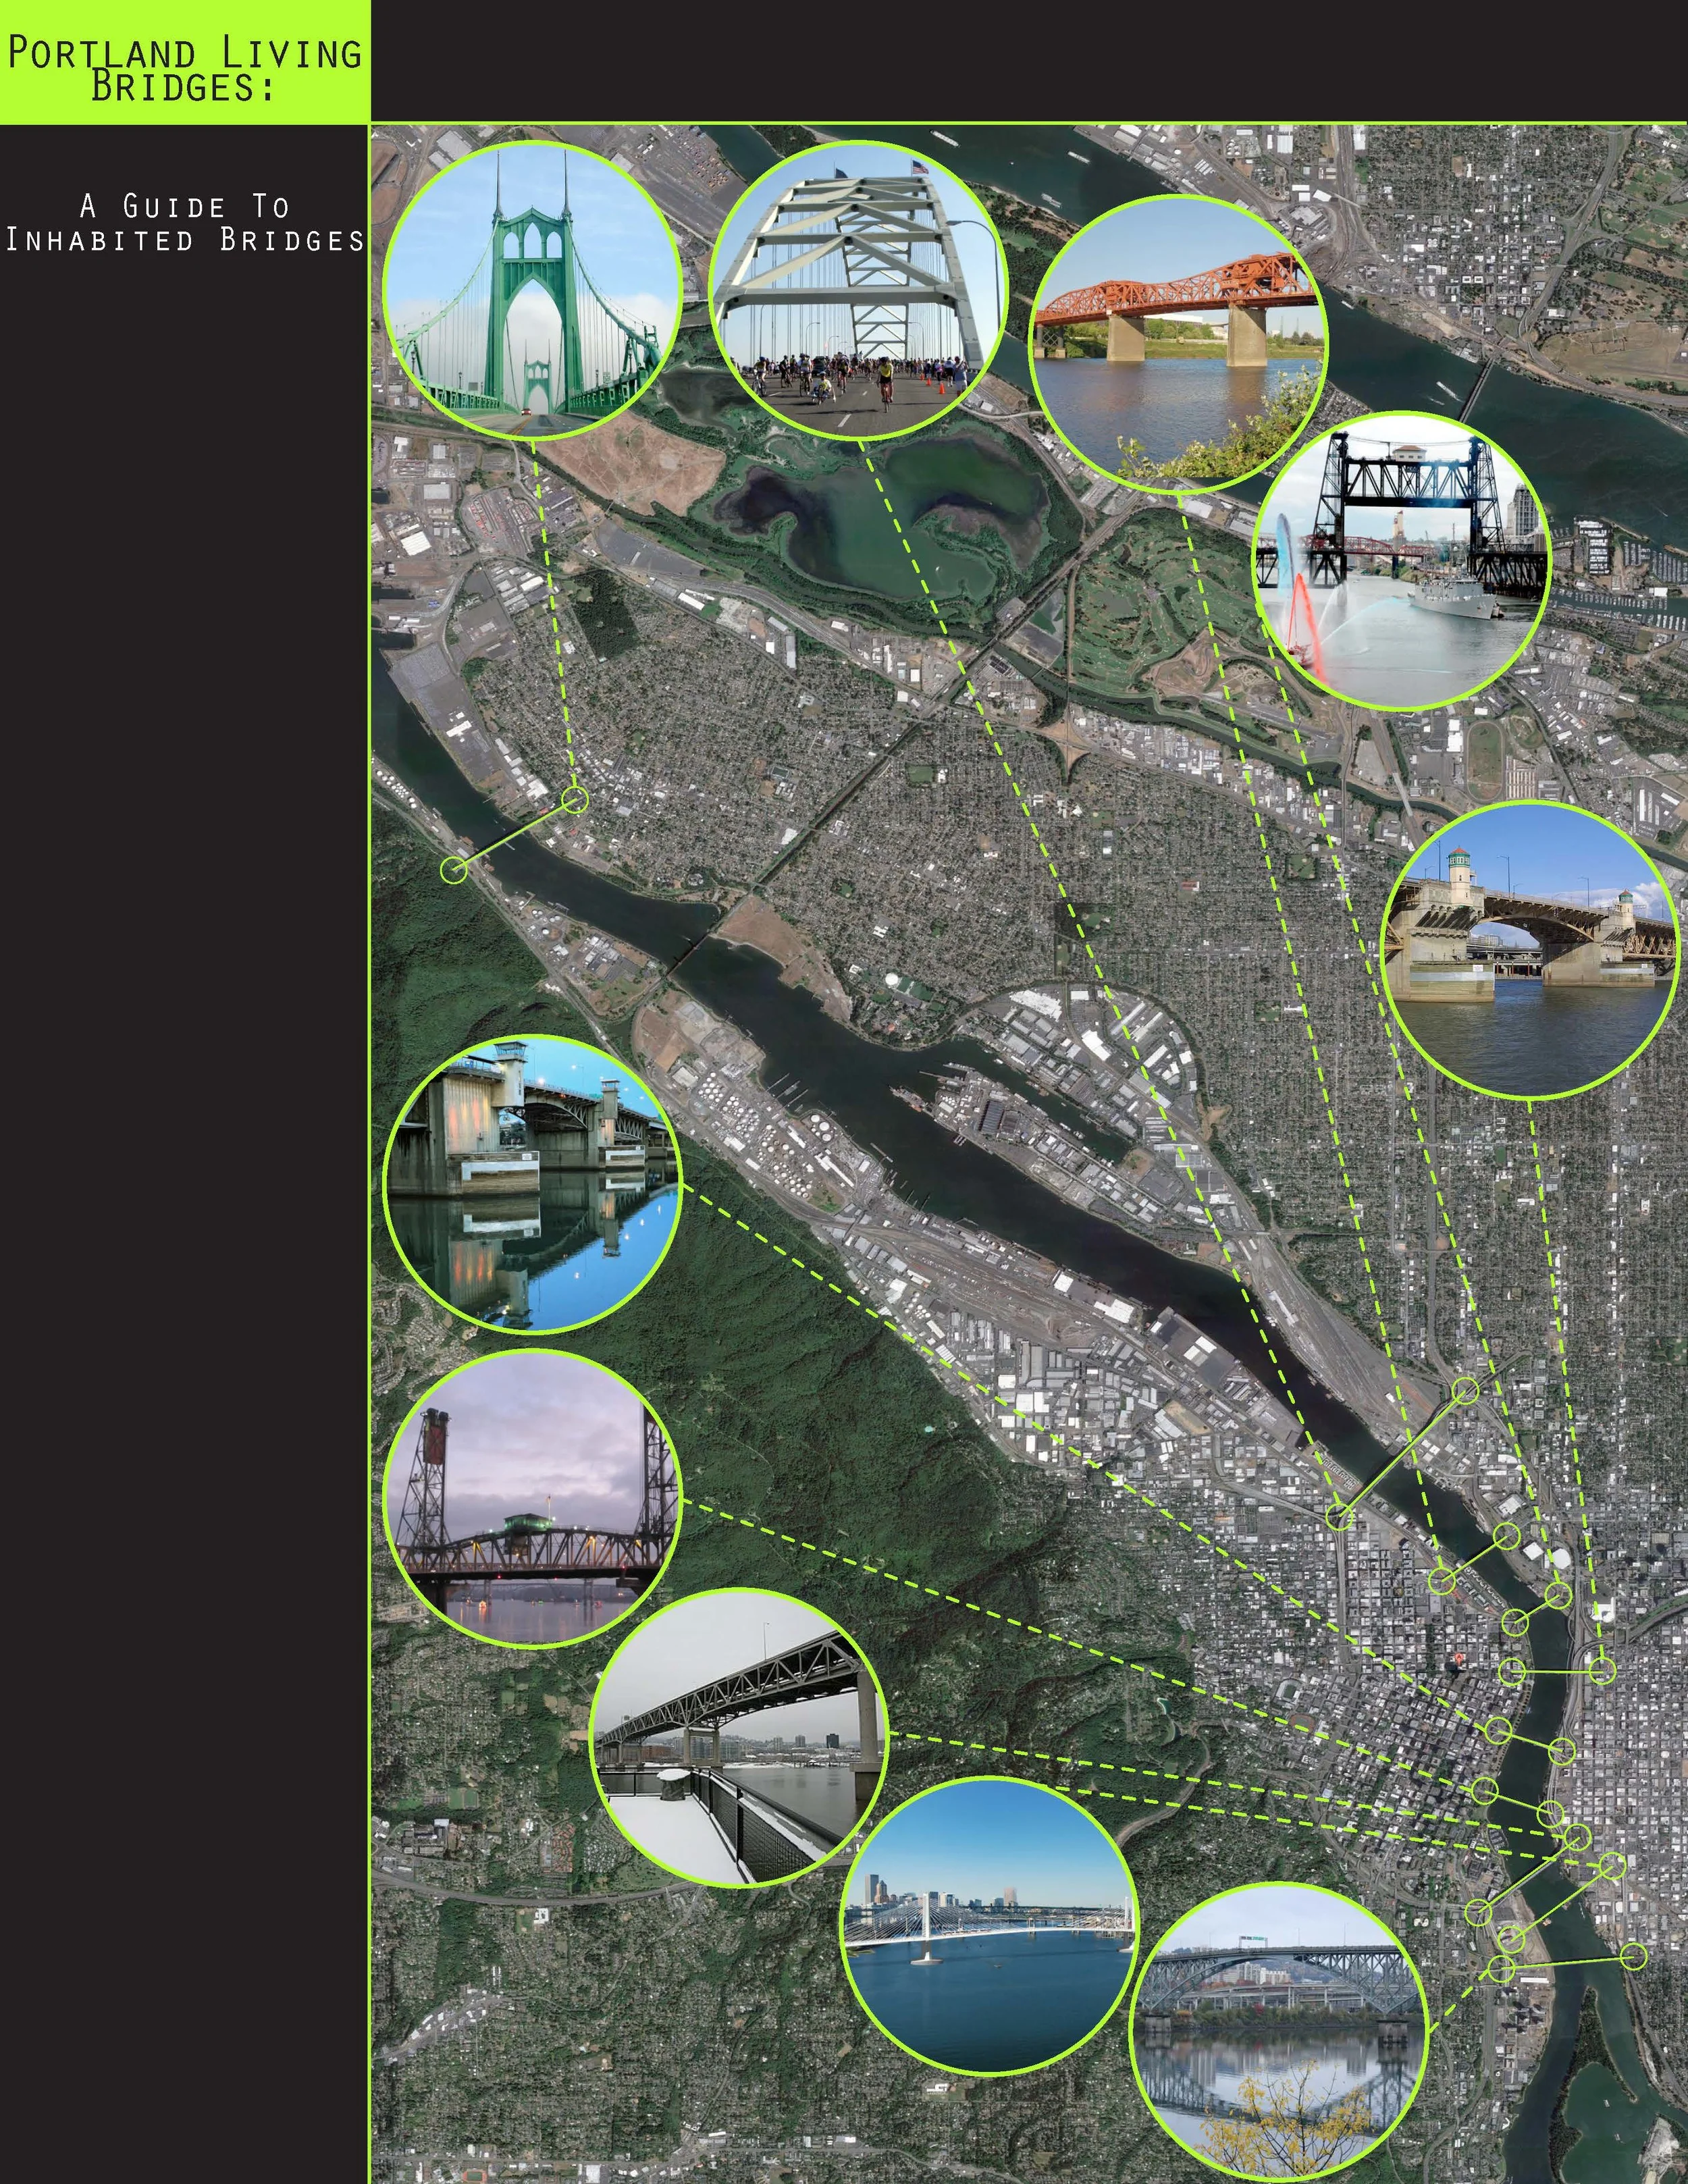Open the daytime bascule bridge photo with towers
The width and height of the screenshot is (1688, 2184).
(1530, 950)
